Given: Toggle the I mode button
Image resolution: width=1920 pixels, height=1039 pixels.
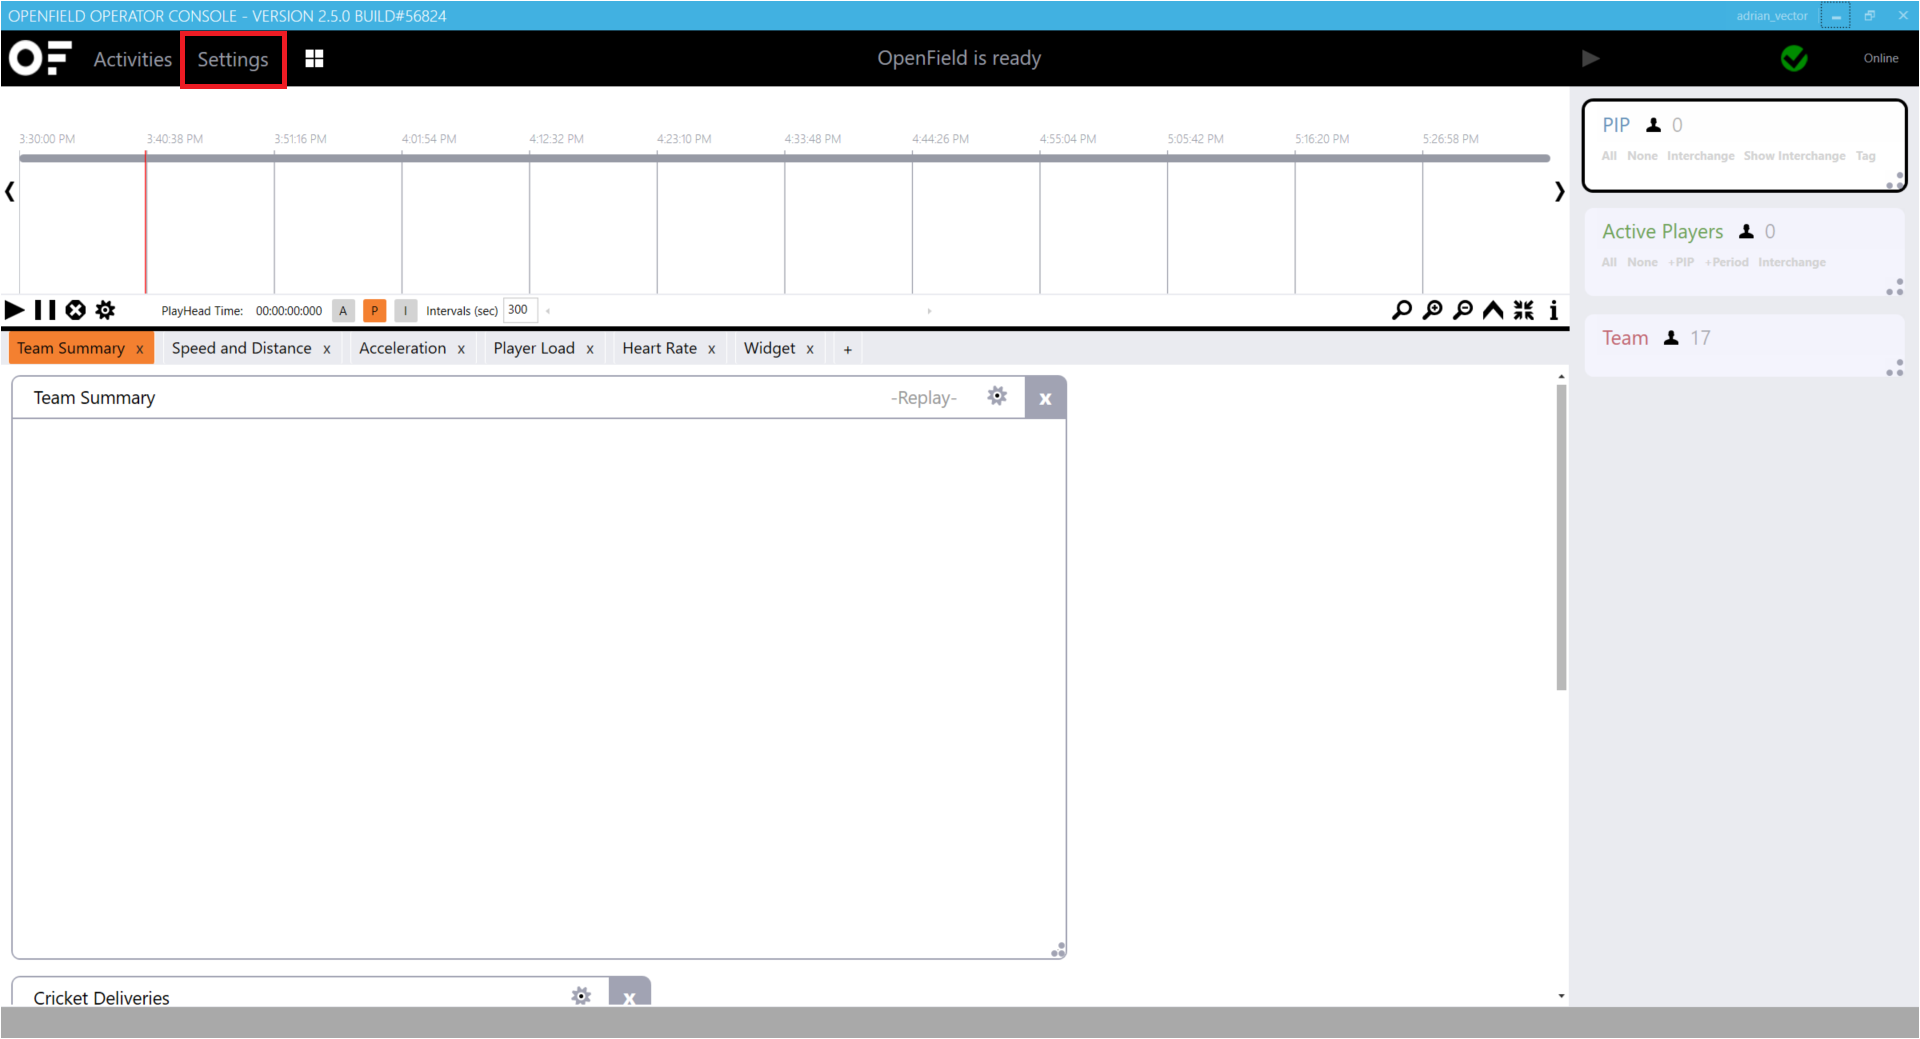Looking at the screenshot, I should pos(405,311).
